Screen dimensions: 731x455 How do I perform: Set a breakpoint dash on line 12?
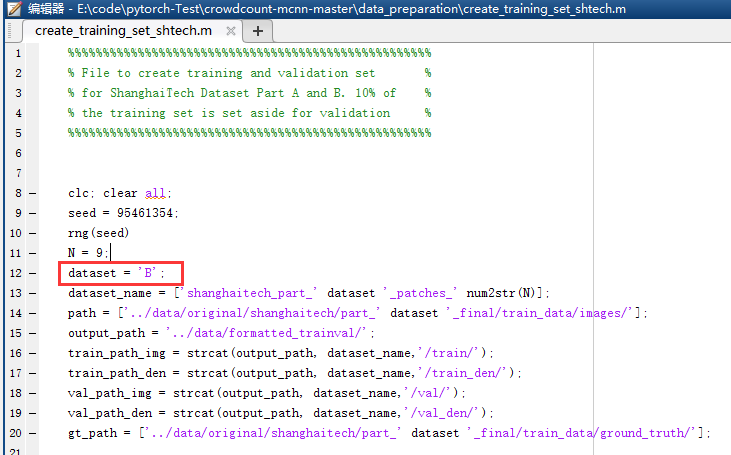[x=33, y=273]
